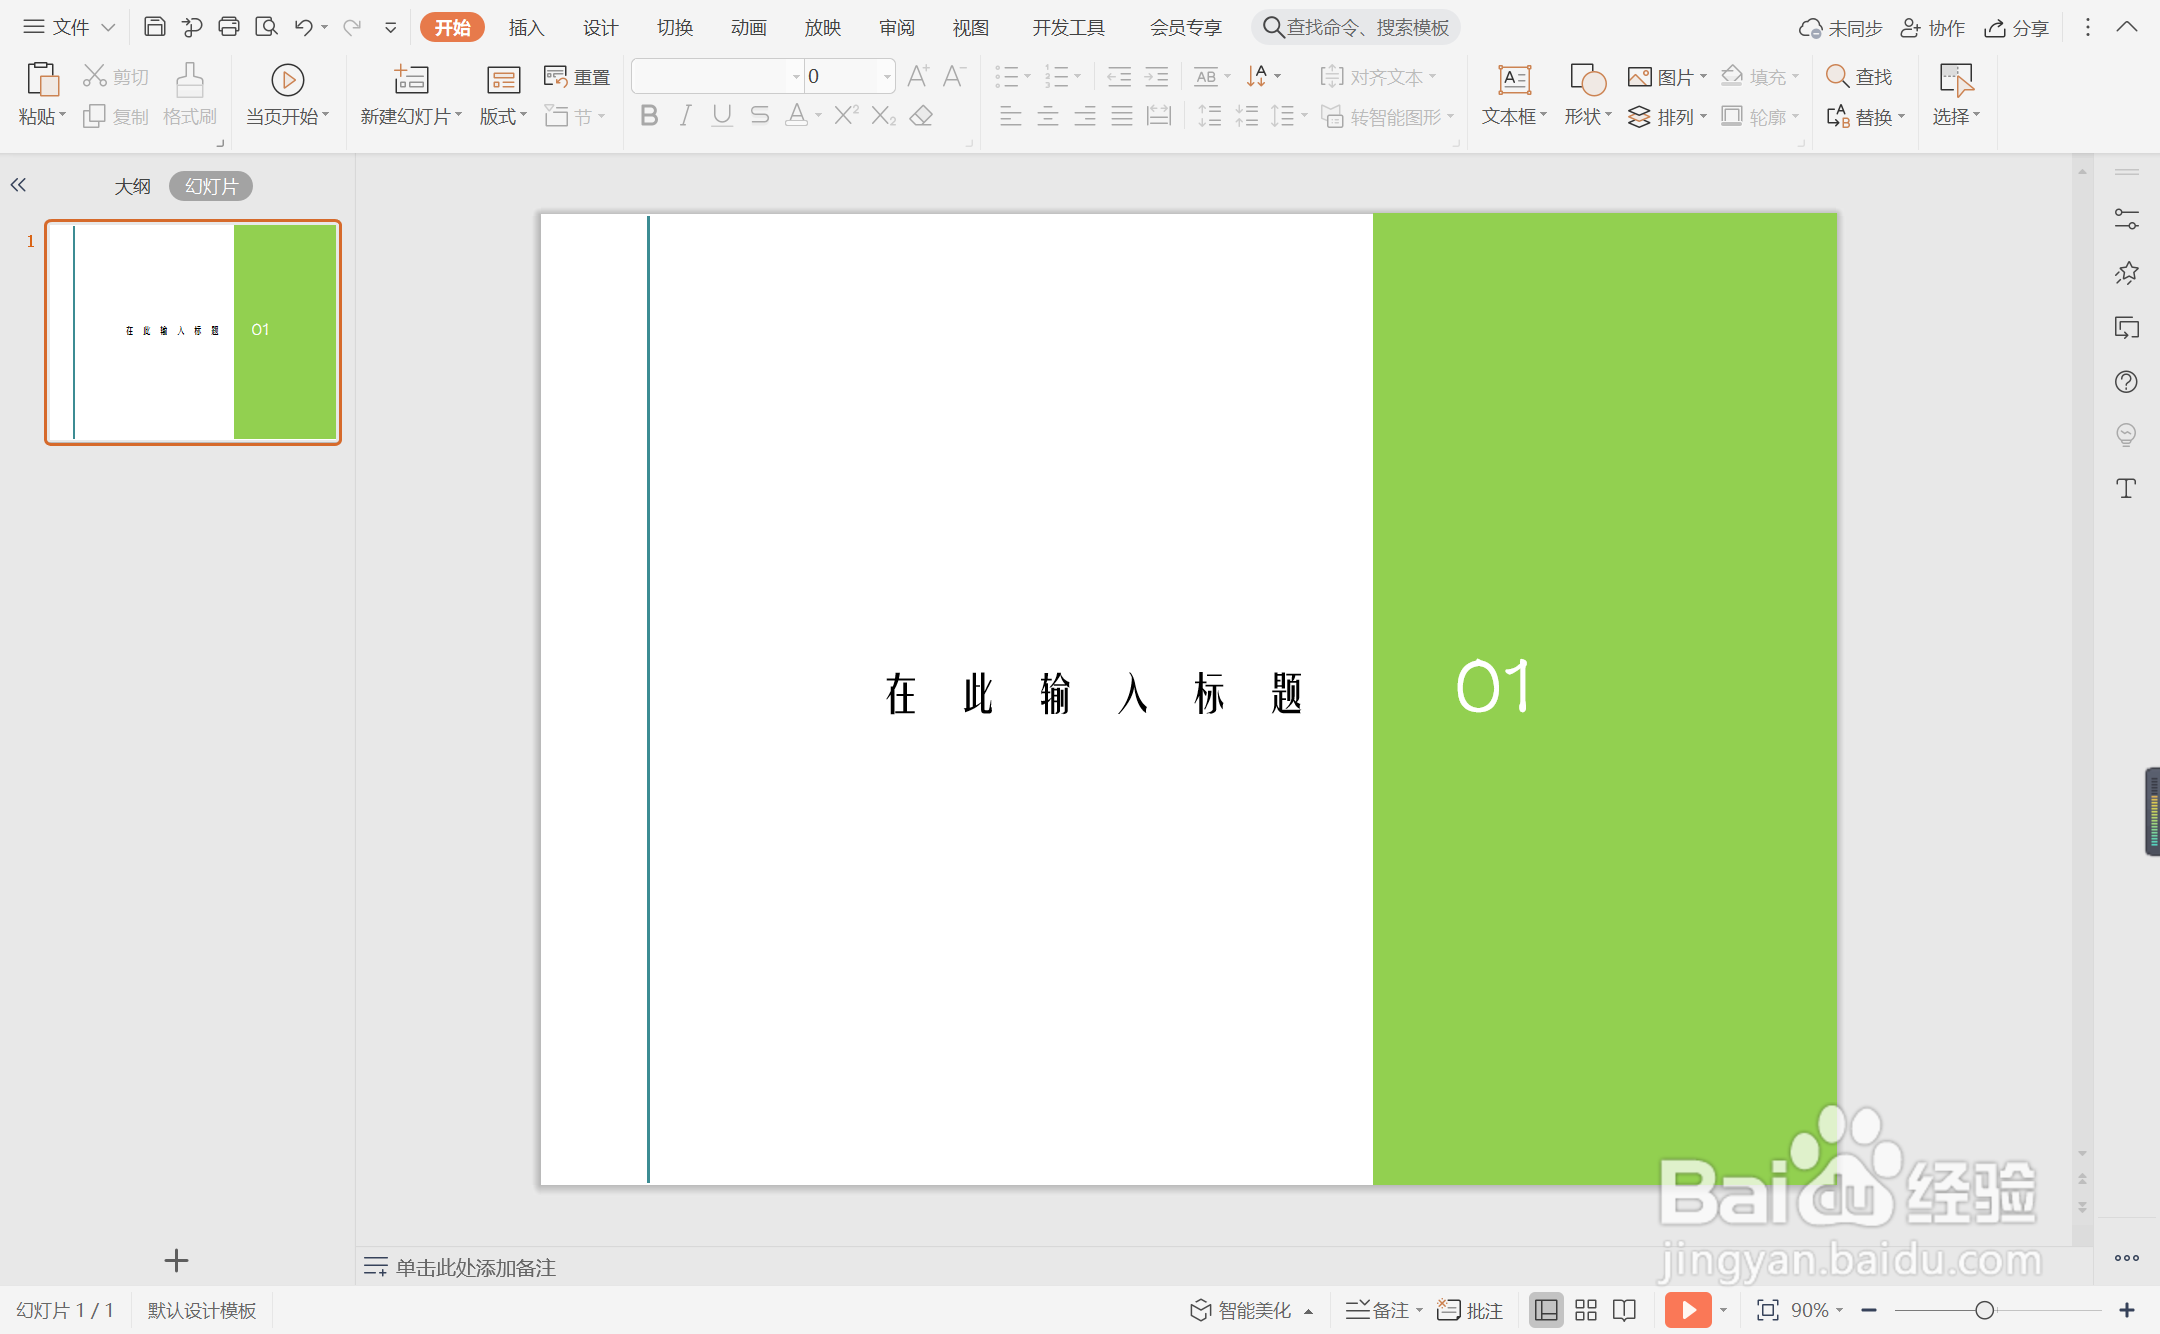Select slide 1 thumbnail in the panel
2160x1334 pixels.
192,331
